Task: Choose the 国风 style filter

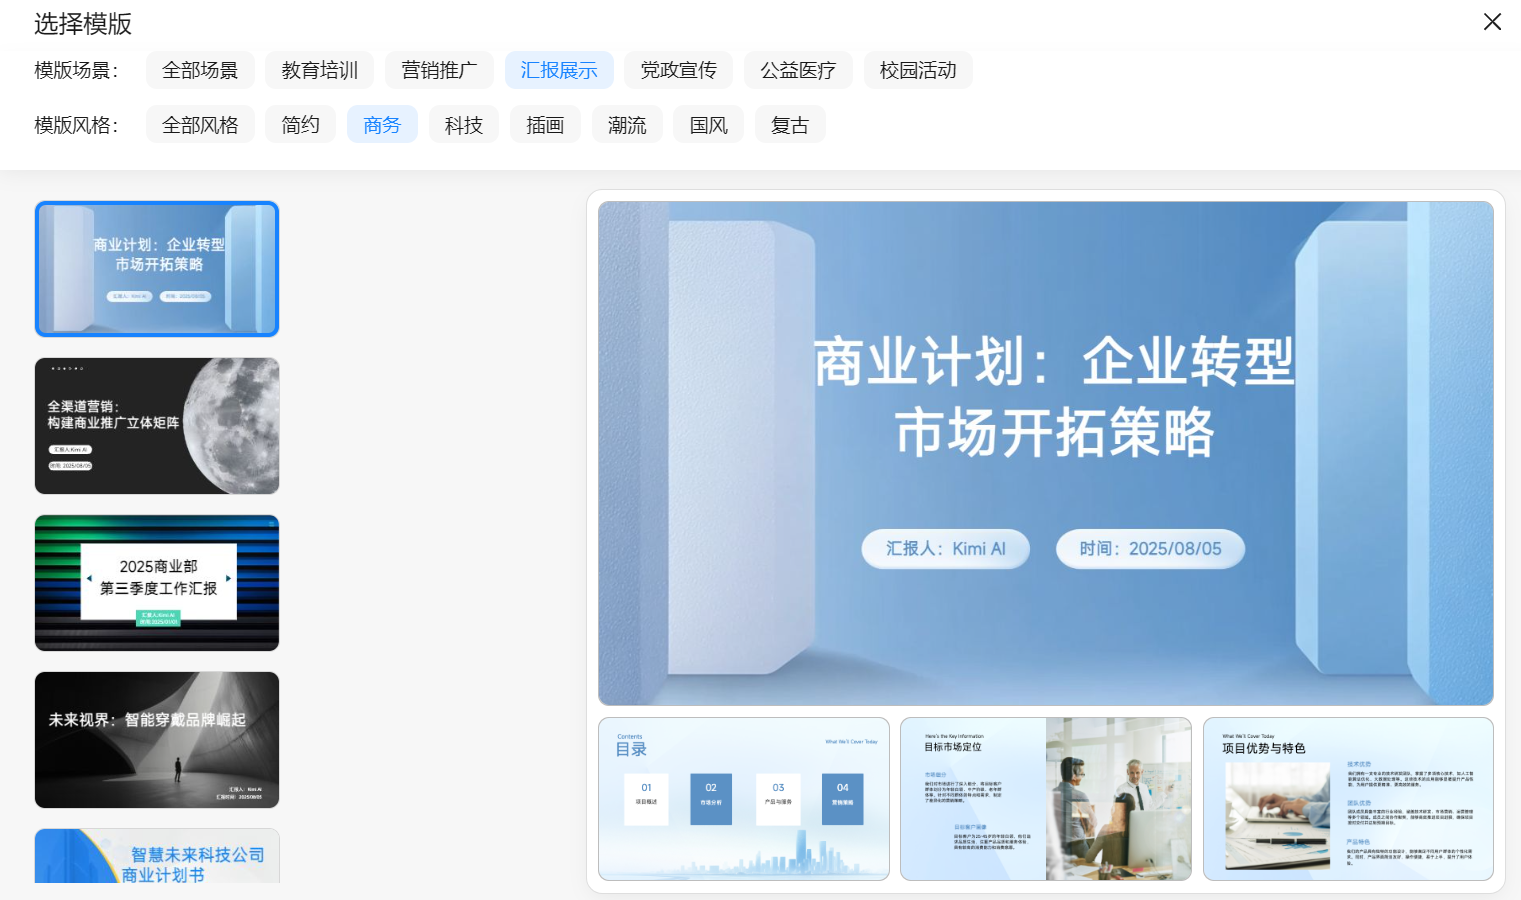Action: click(709, 125)
